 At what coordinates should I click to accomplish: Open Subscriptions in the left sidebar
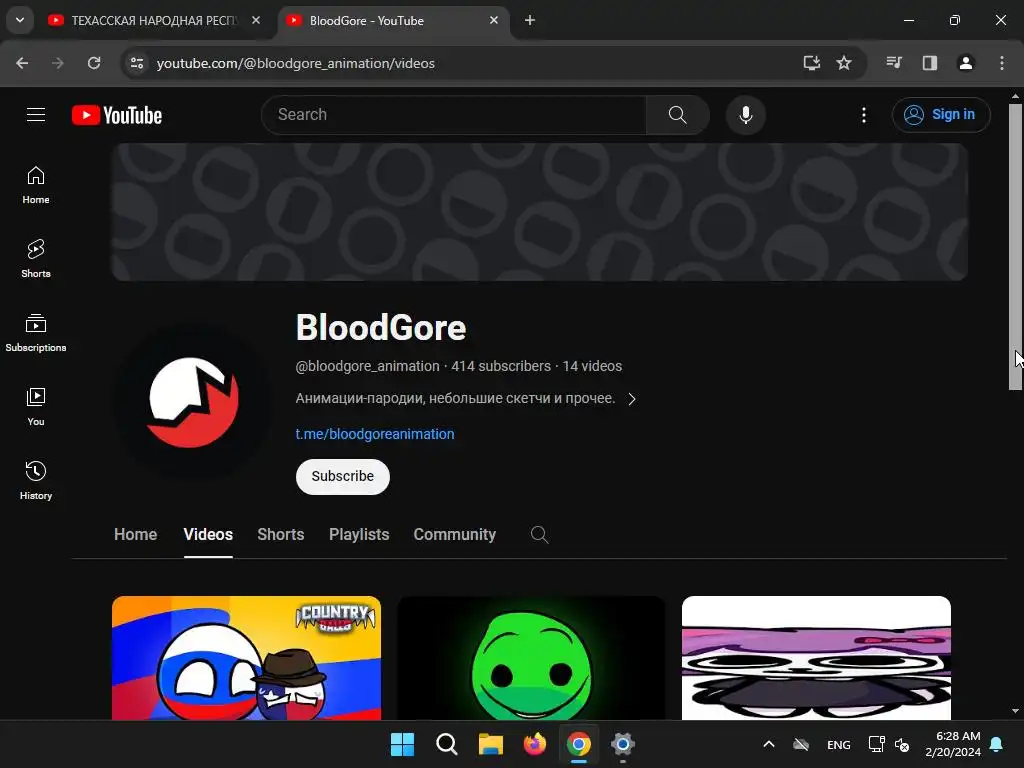coord(36,332)
